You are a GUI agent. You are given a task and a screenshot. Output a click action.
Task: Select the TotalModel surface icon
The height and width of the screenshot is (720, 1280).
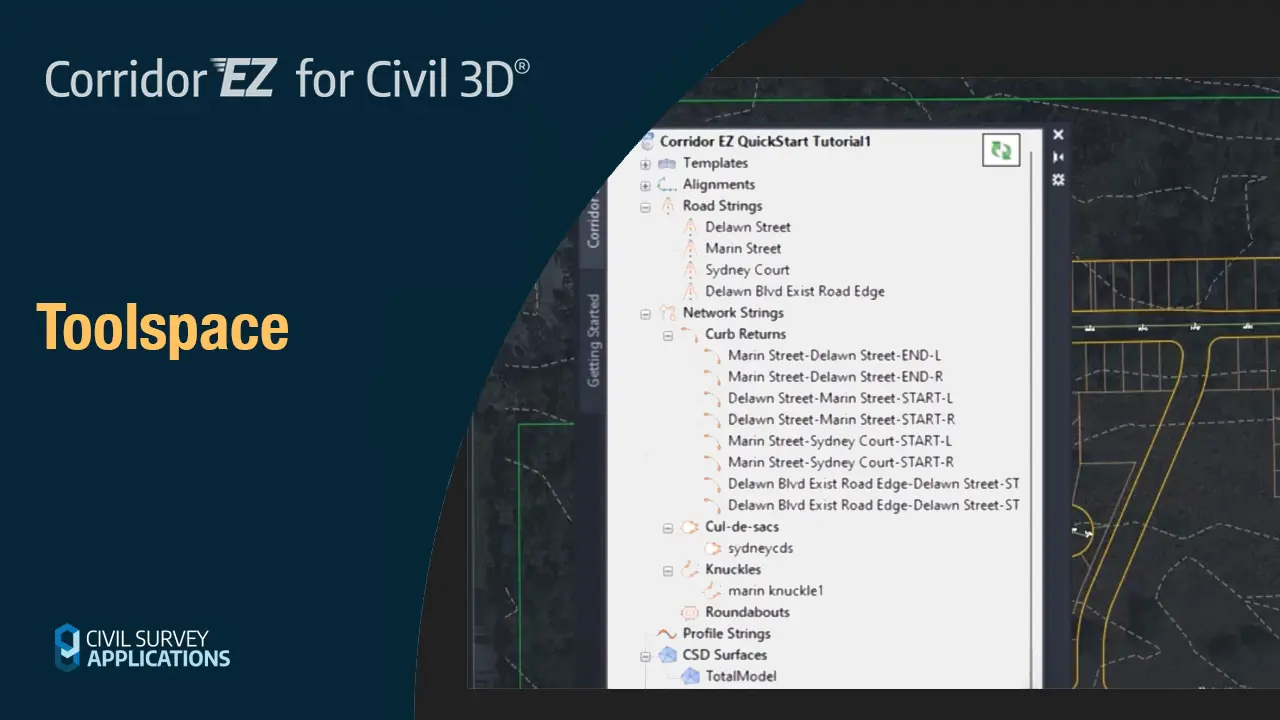(690, 677)
